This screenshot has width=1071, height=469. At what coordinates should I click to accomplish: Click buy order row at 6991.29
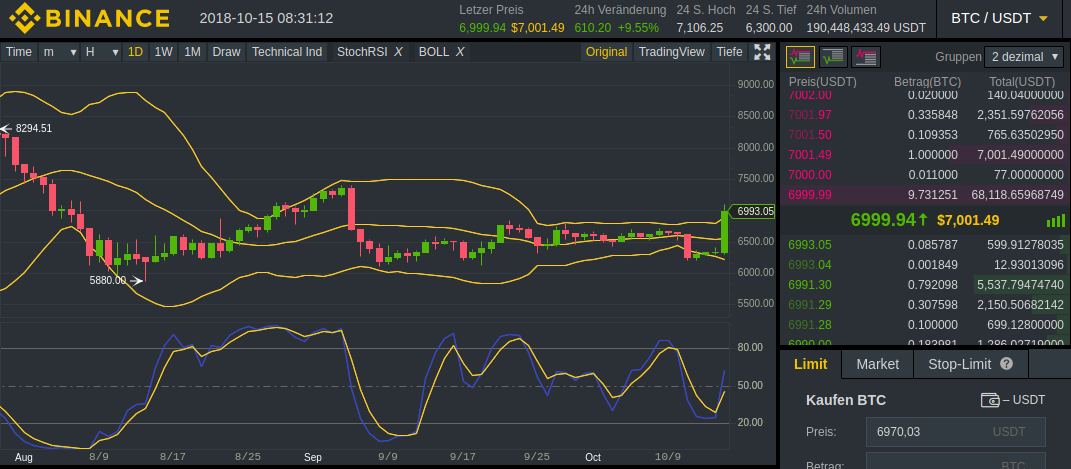926,304
